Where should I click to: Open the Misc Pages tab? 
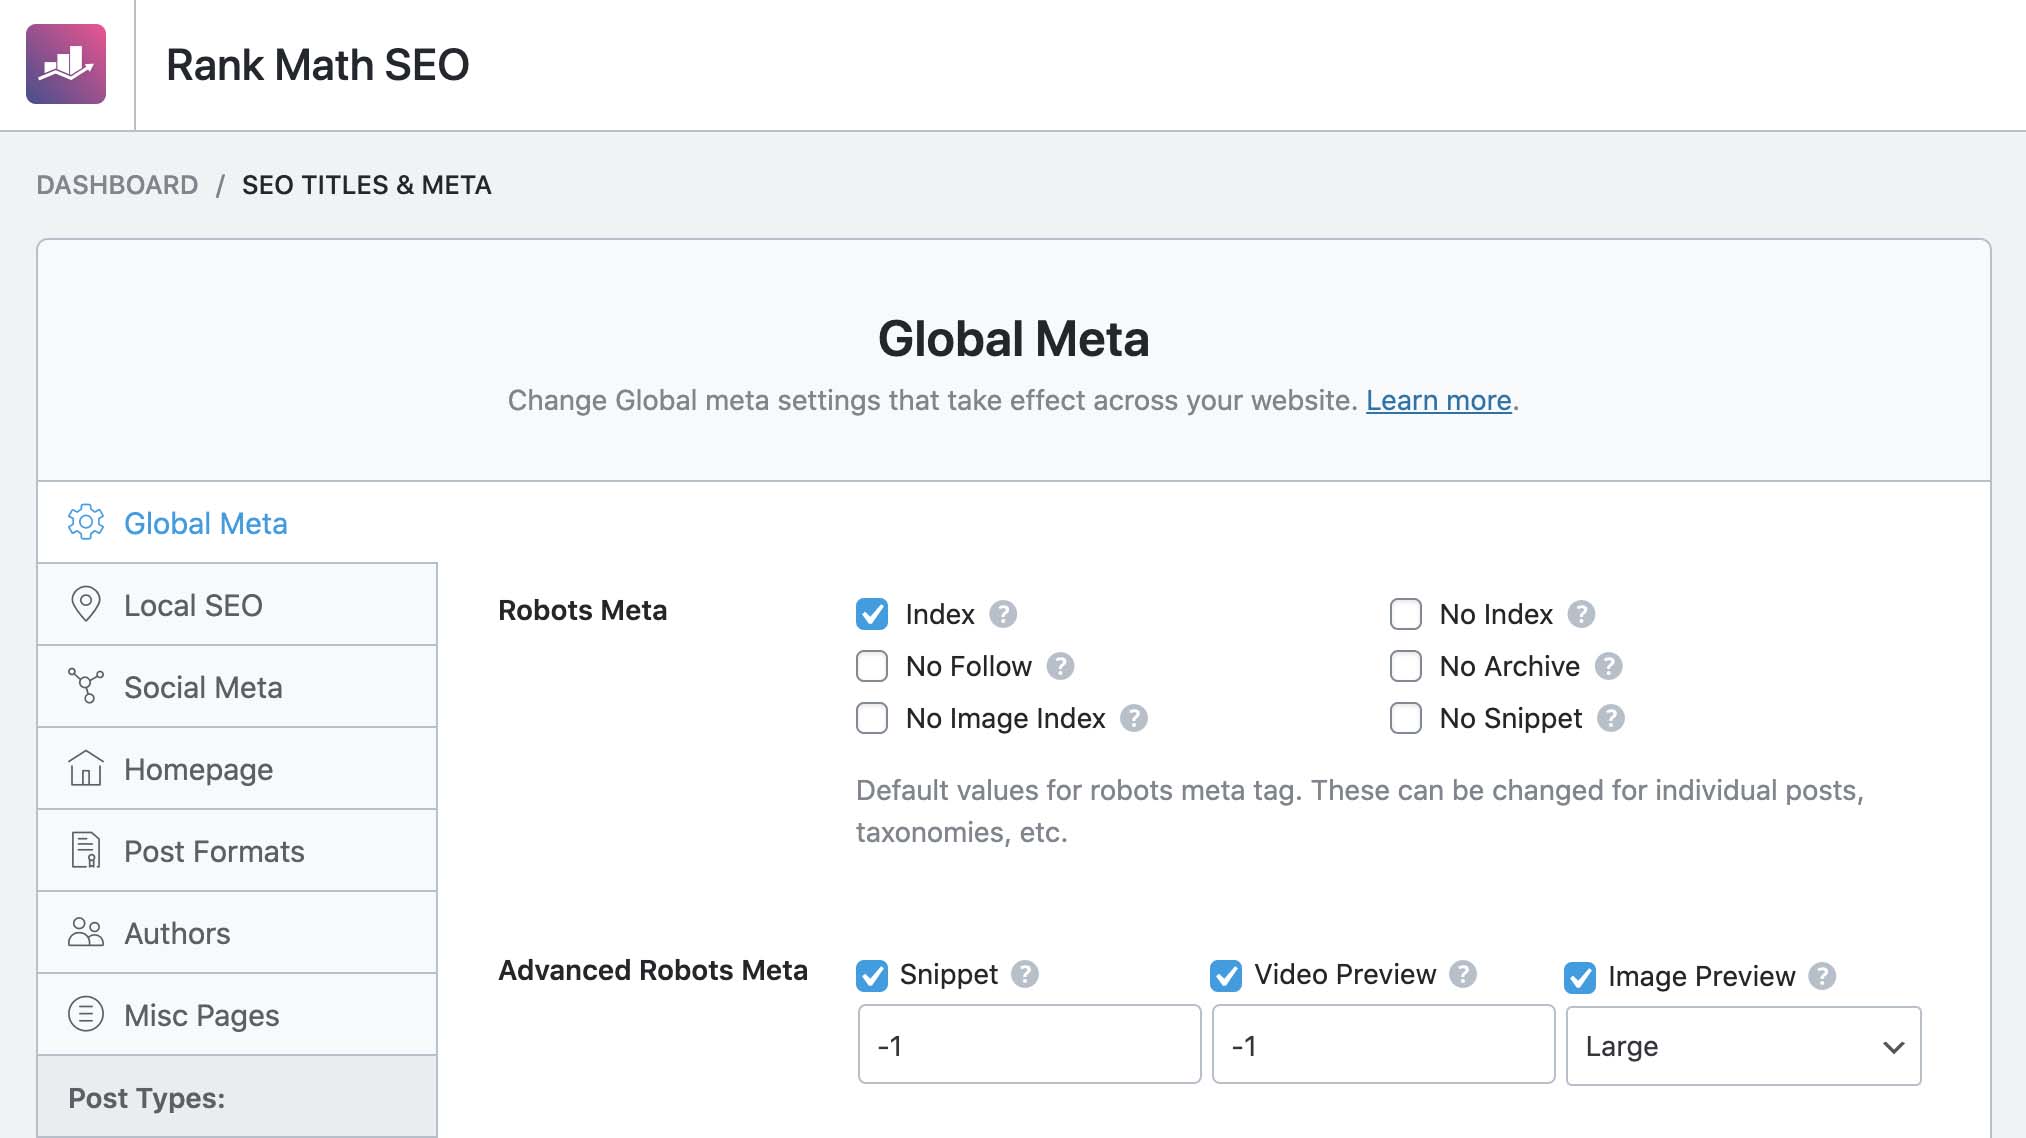[x=237, y=1014]
